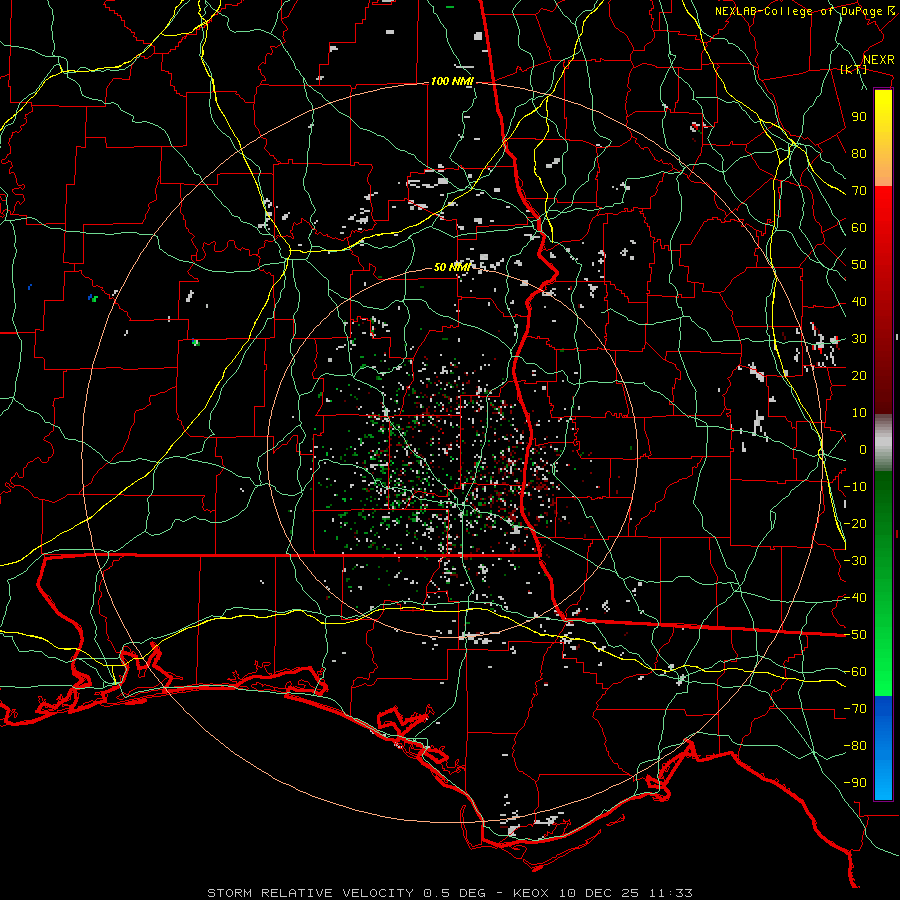Click the blue segment of the color scale
This screenshot has width=900, height=900.
click(x=883, y=748)
